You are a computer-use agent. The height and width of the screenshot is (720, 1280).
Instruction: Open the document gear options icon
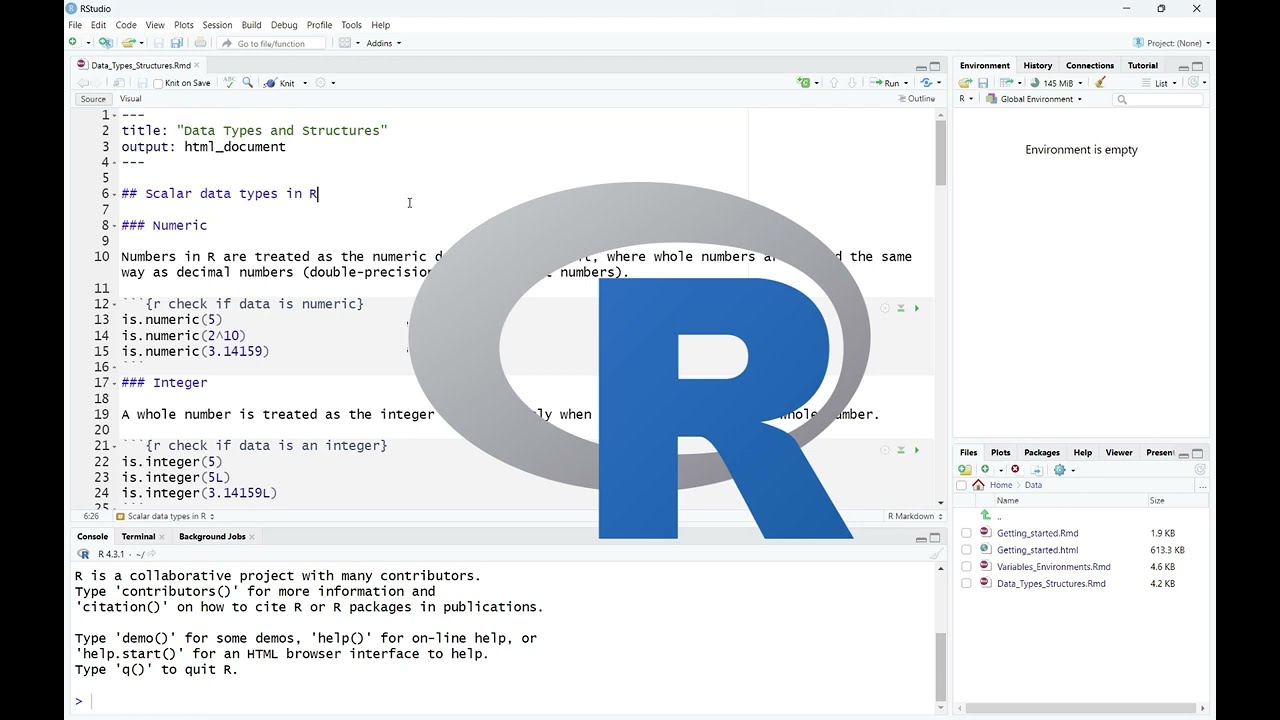[x=321, y=83]
